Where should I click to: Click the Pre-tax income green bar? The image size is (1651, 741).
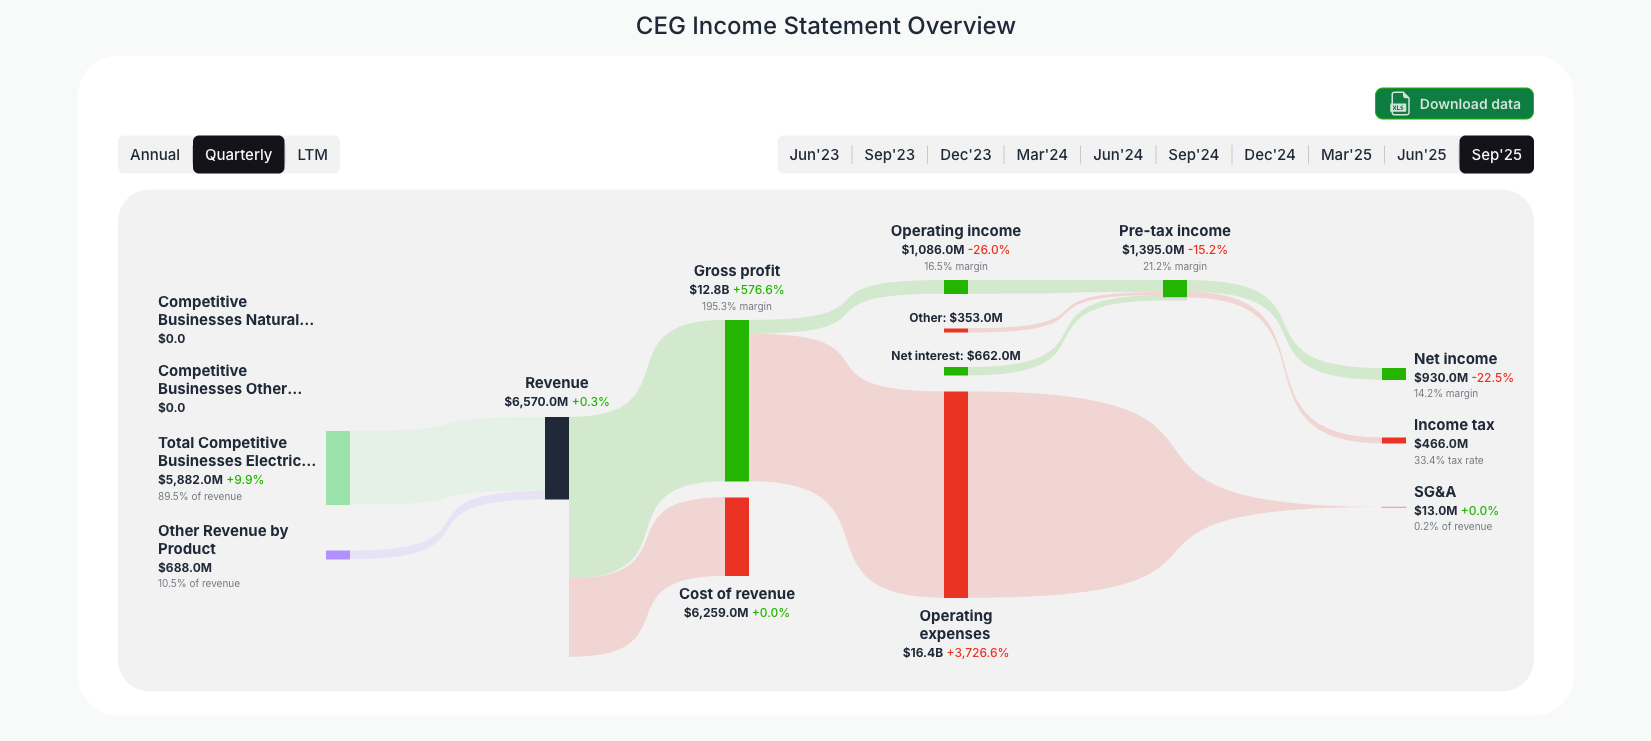(1173, 288)
